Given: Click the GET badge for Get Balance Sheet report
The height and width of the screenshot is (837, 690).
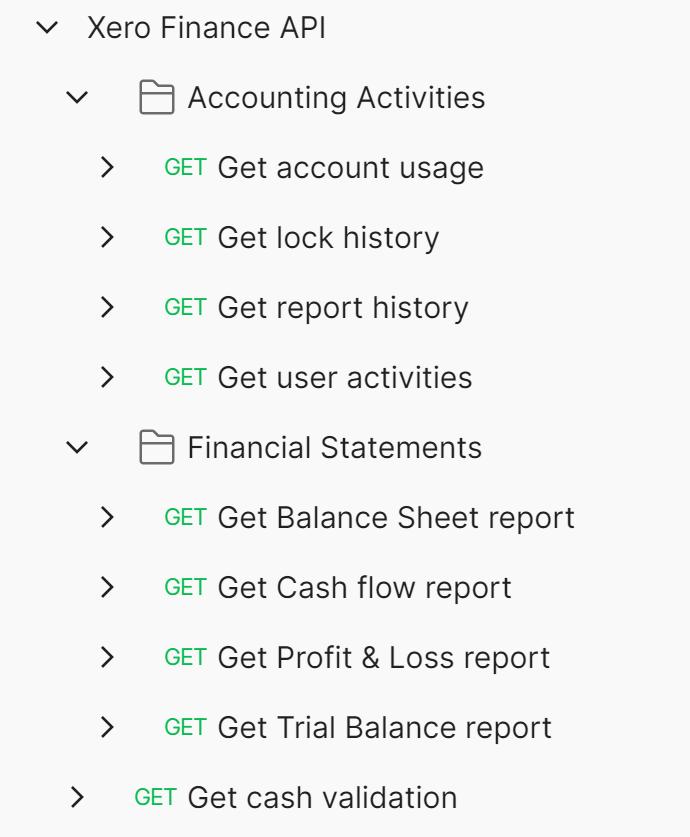Looking at the screenshot, I should tap(185, 517).
